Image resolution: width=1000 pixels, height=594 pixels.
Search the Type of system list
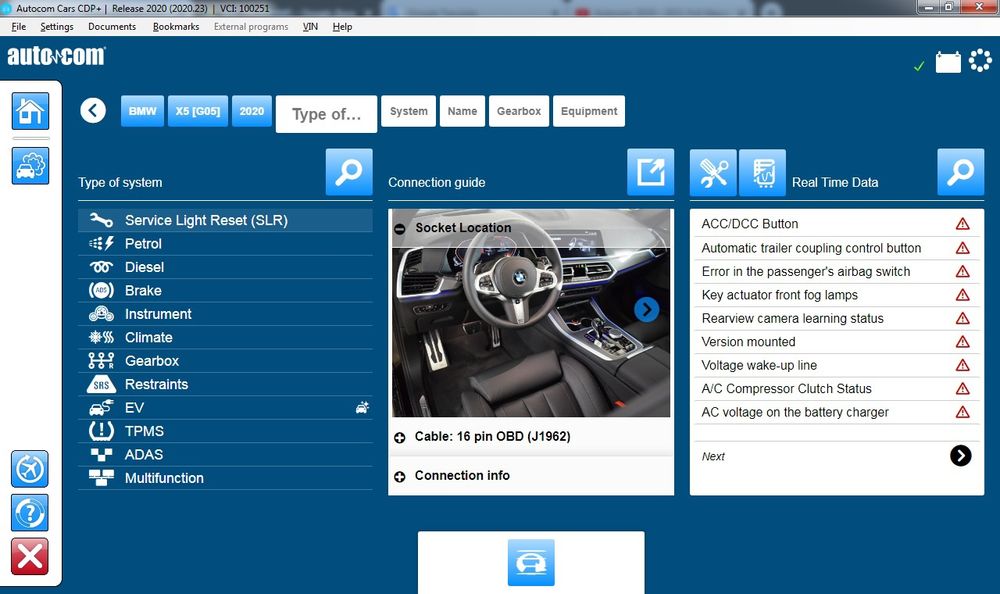pyautogui.click(x=349, y=172)
